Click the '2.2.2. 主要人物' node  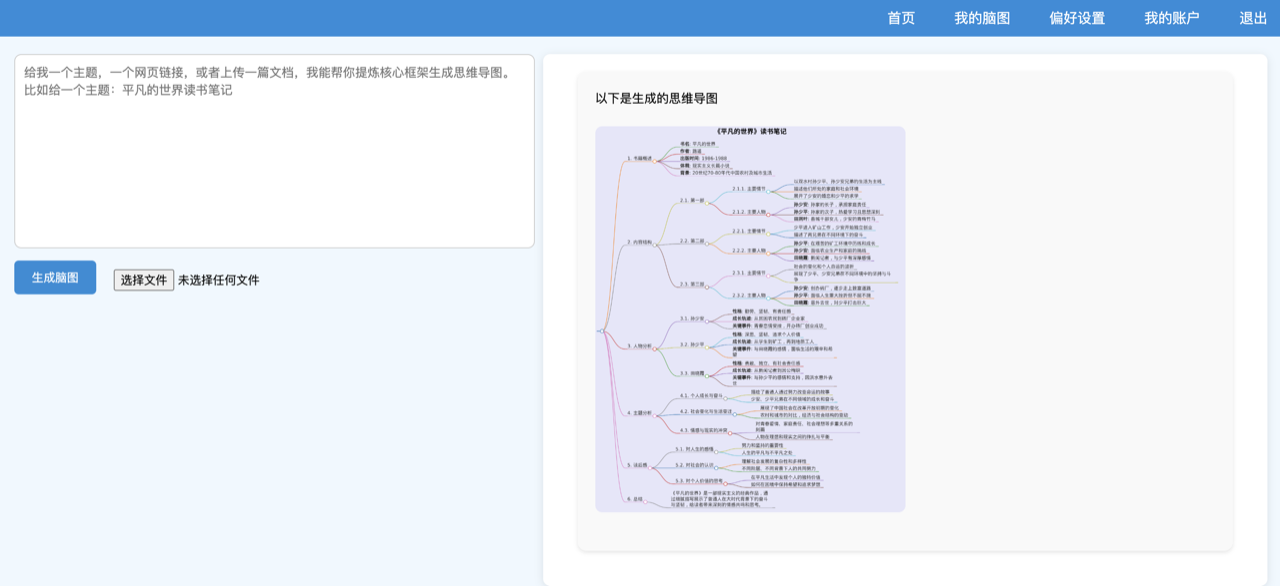click(x=749, y=251)
